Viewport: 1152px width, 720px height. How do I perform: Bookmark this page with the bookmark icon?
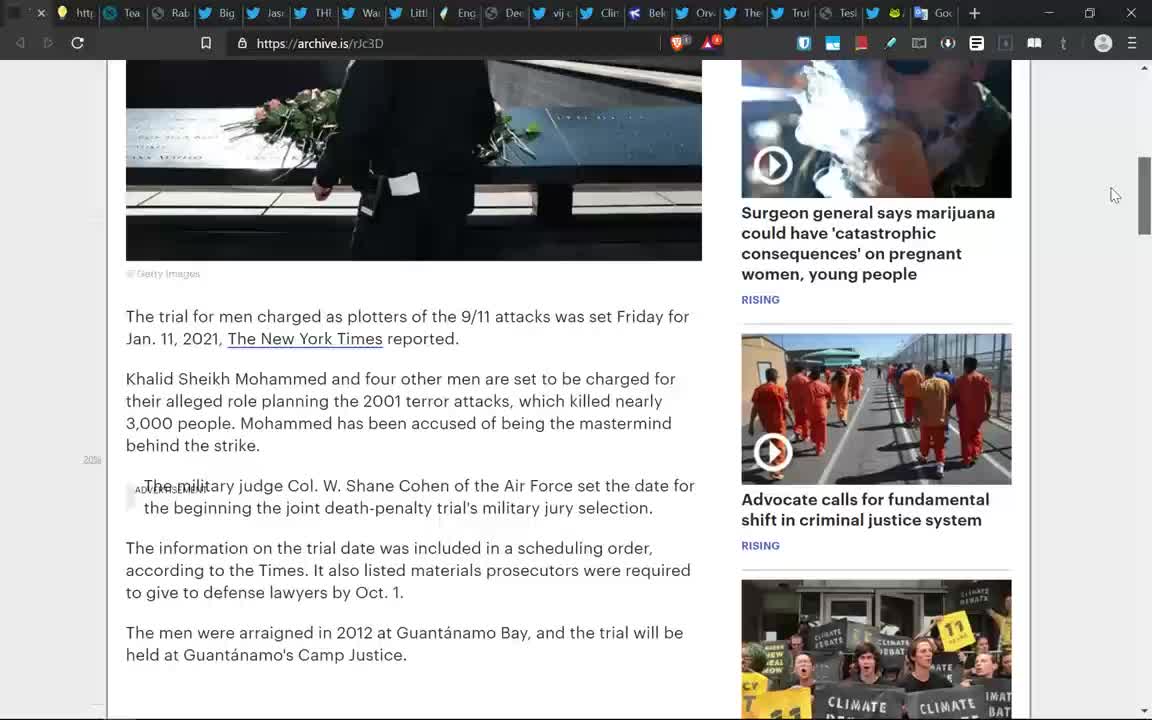[206, 43]
